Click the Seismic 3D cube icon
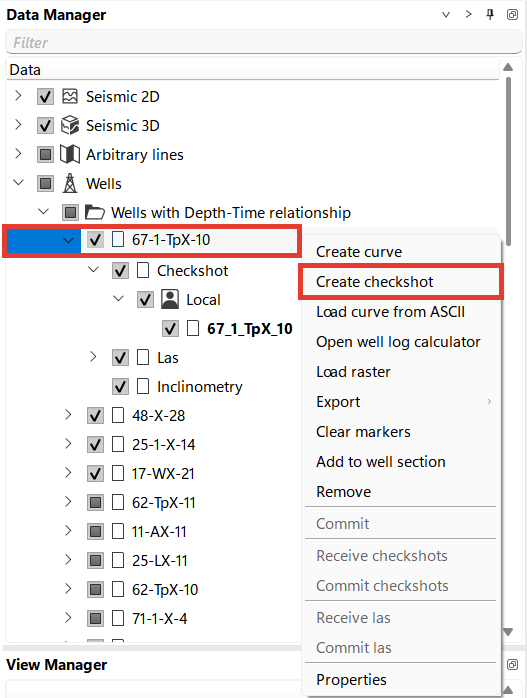527x698 pixels. click(70, 125)
